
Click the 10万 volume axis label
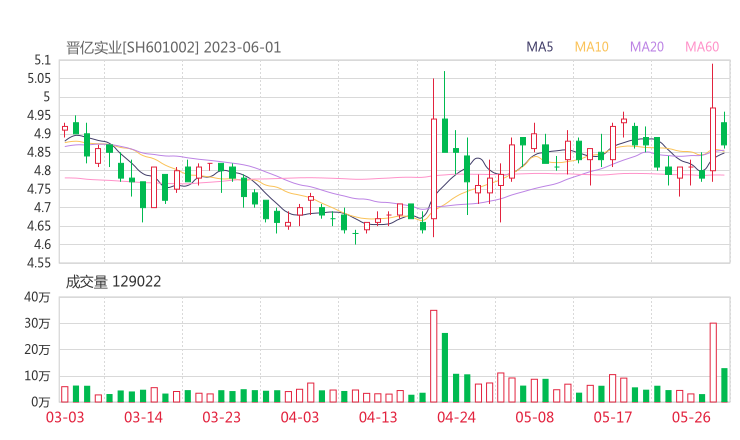(37, 376)
